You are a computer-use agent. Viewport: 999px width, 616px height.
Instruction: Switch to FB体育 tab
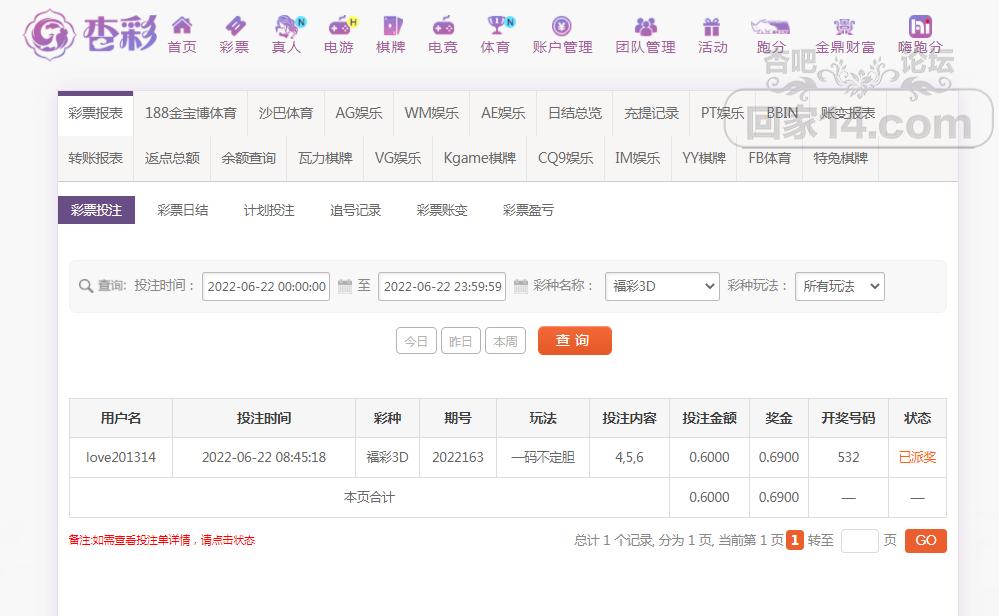coord(770,158)
